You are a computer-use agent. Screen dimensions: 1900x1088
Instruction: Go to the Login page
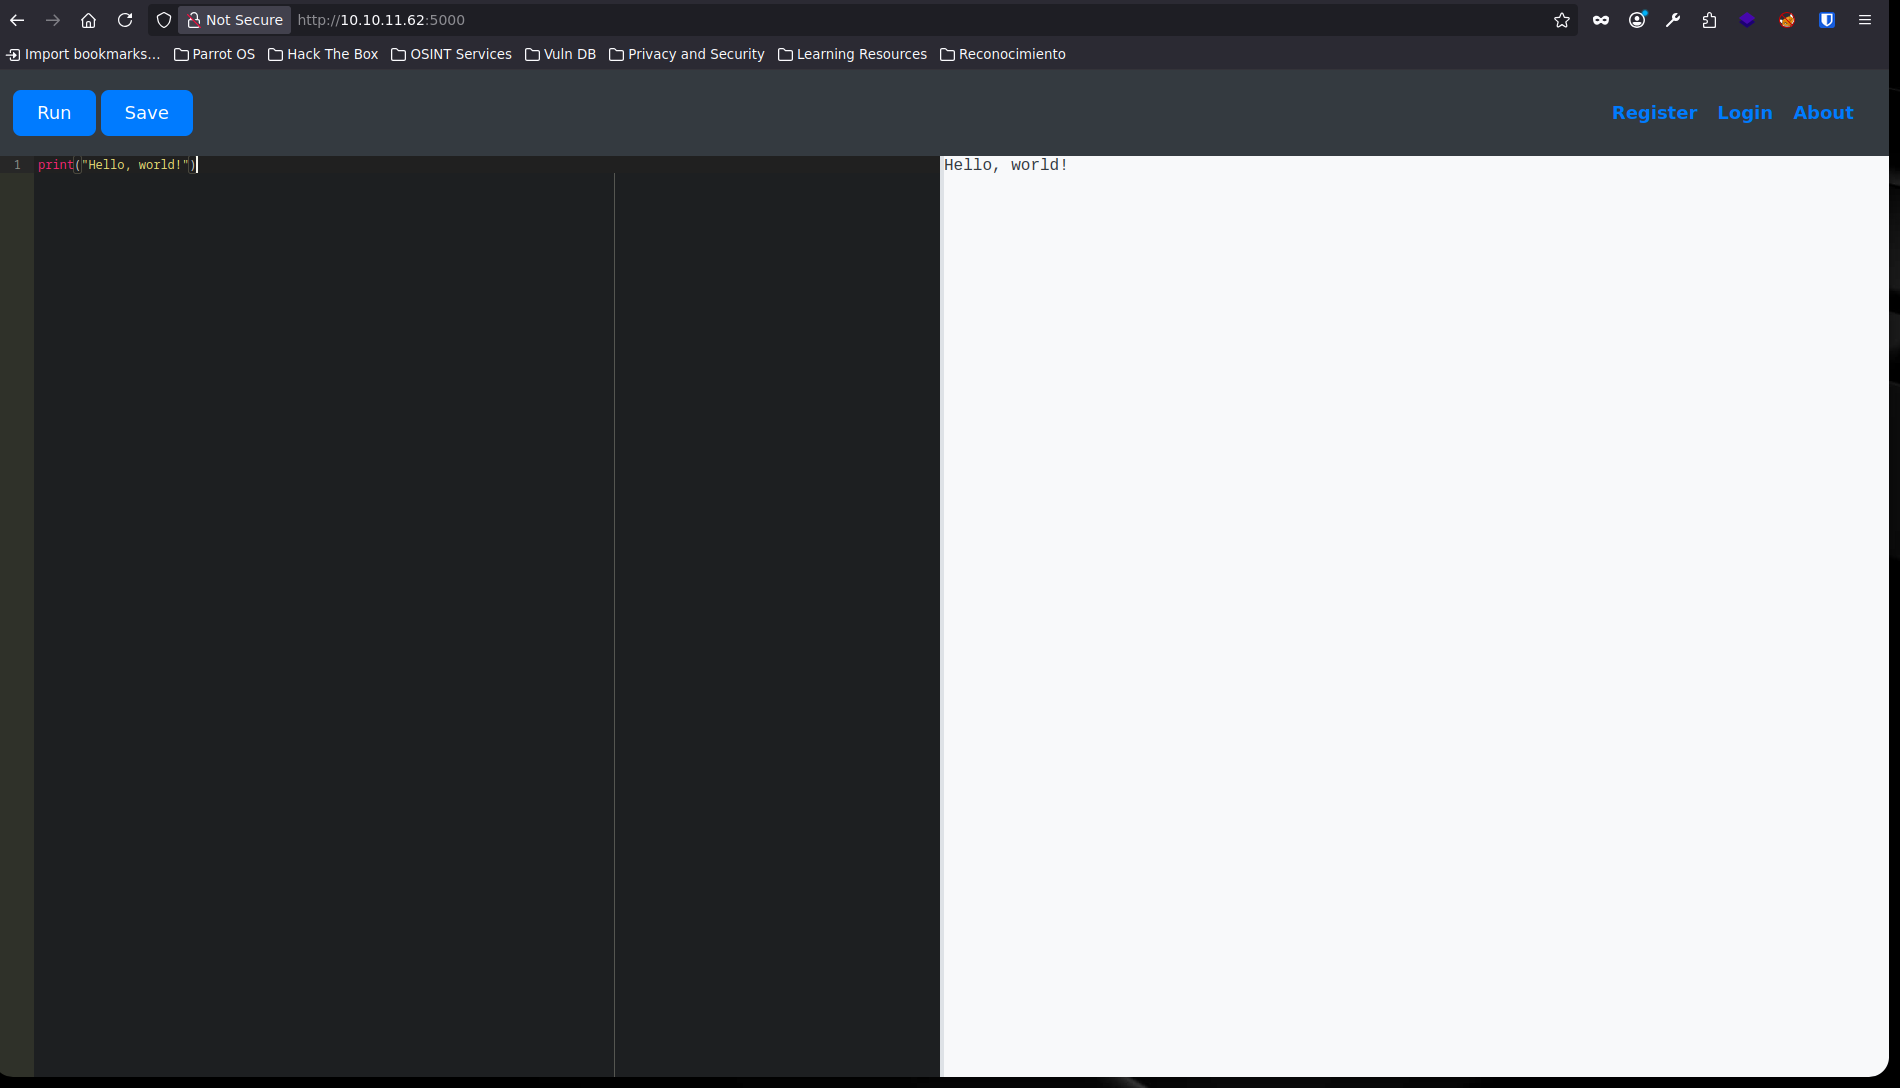click(x=1744, y=113)
